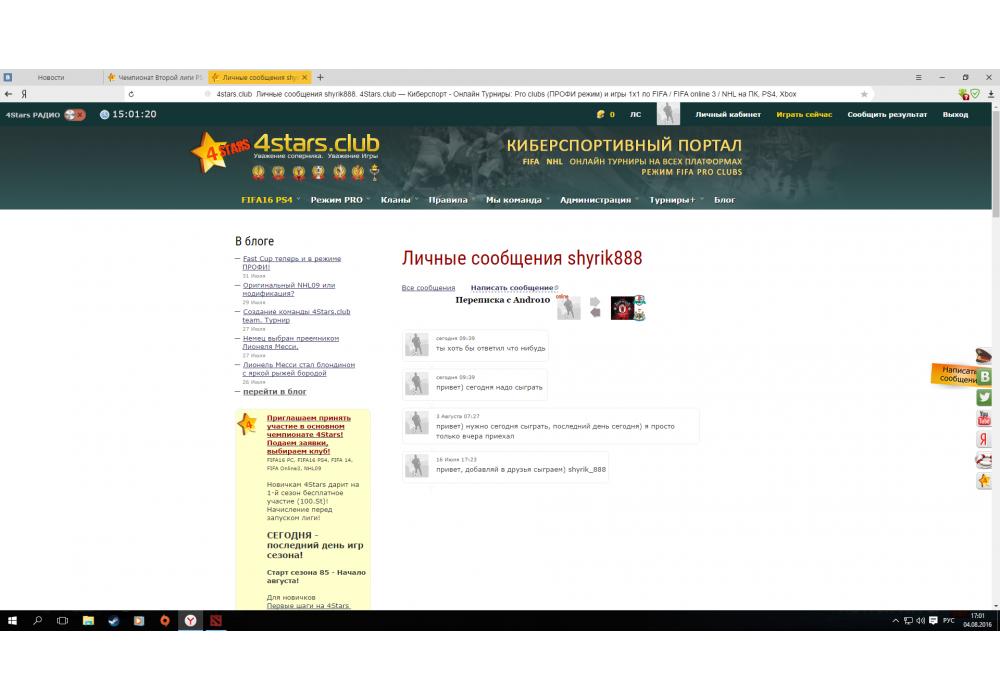Open the Yandex sidebar icon
The image size is (1000, 700).
985,439
